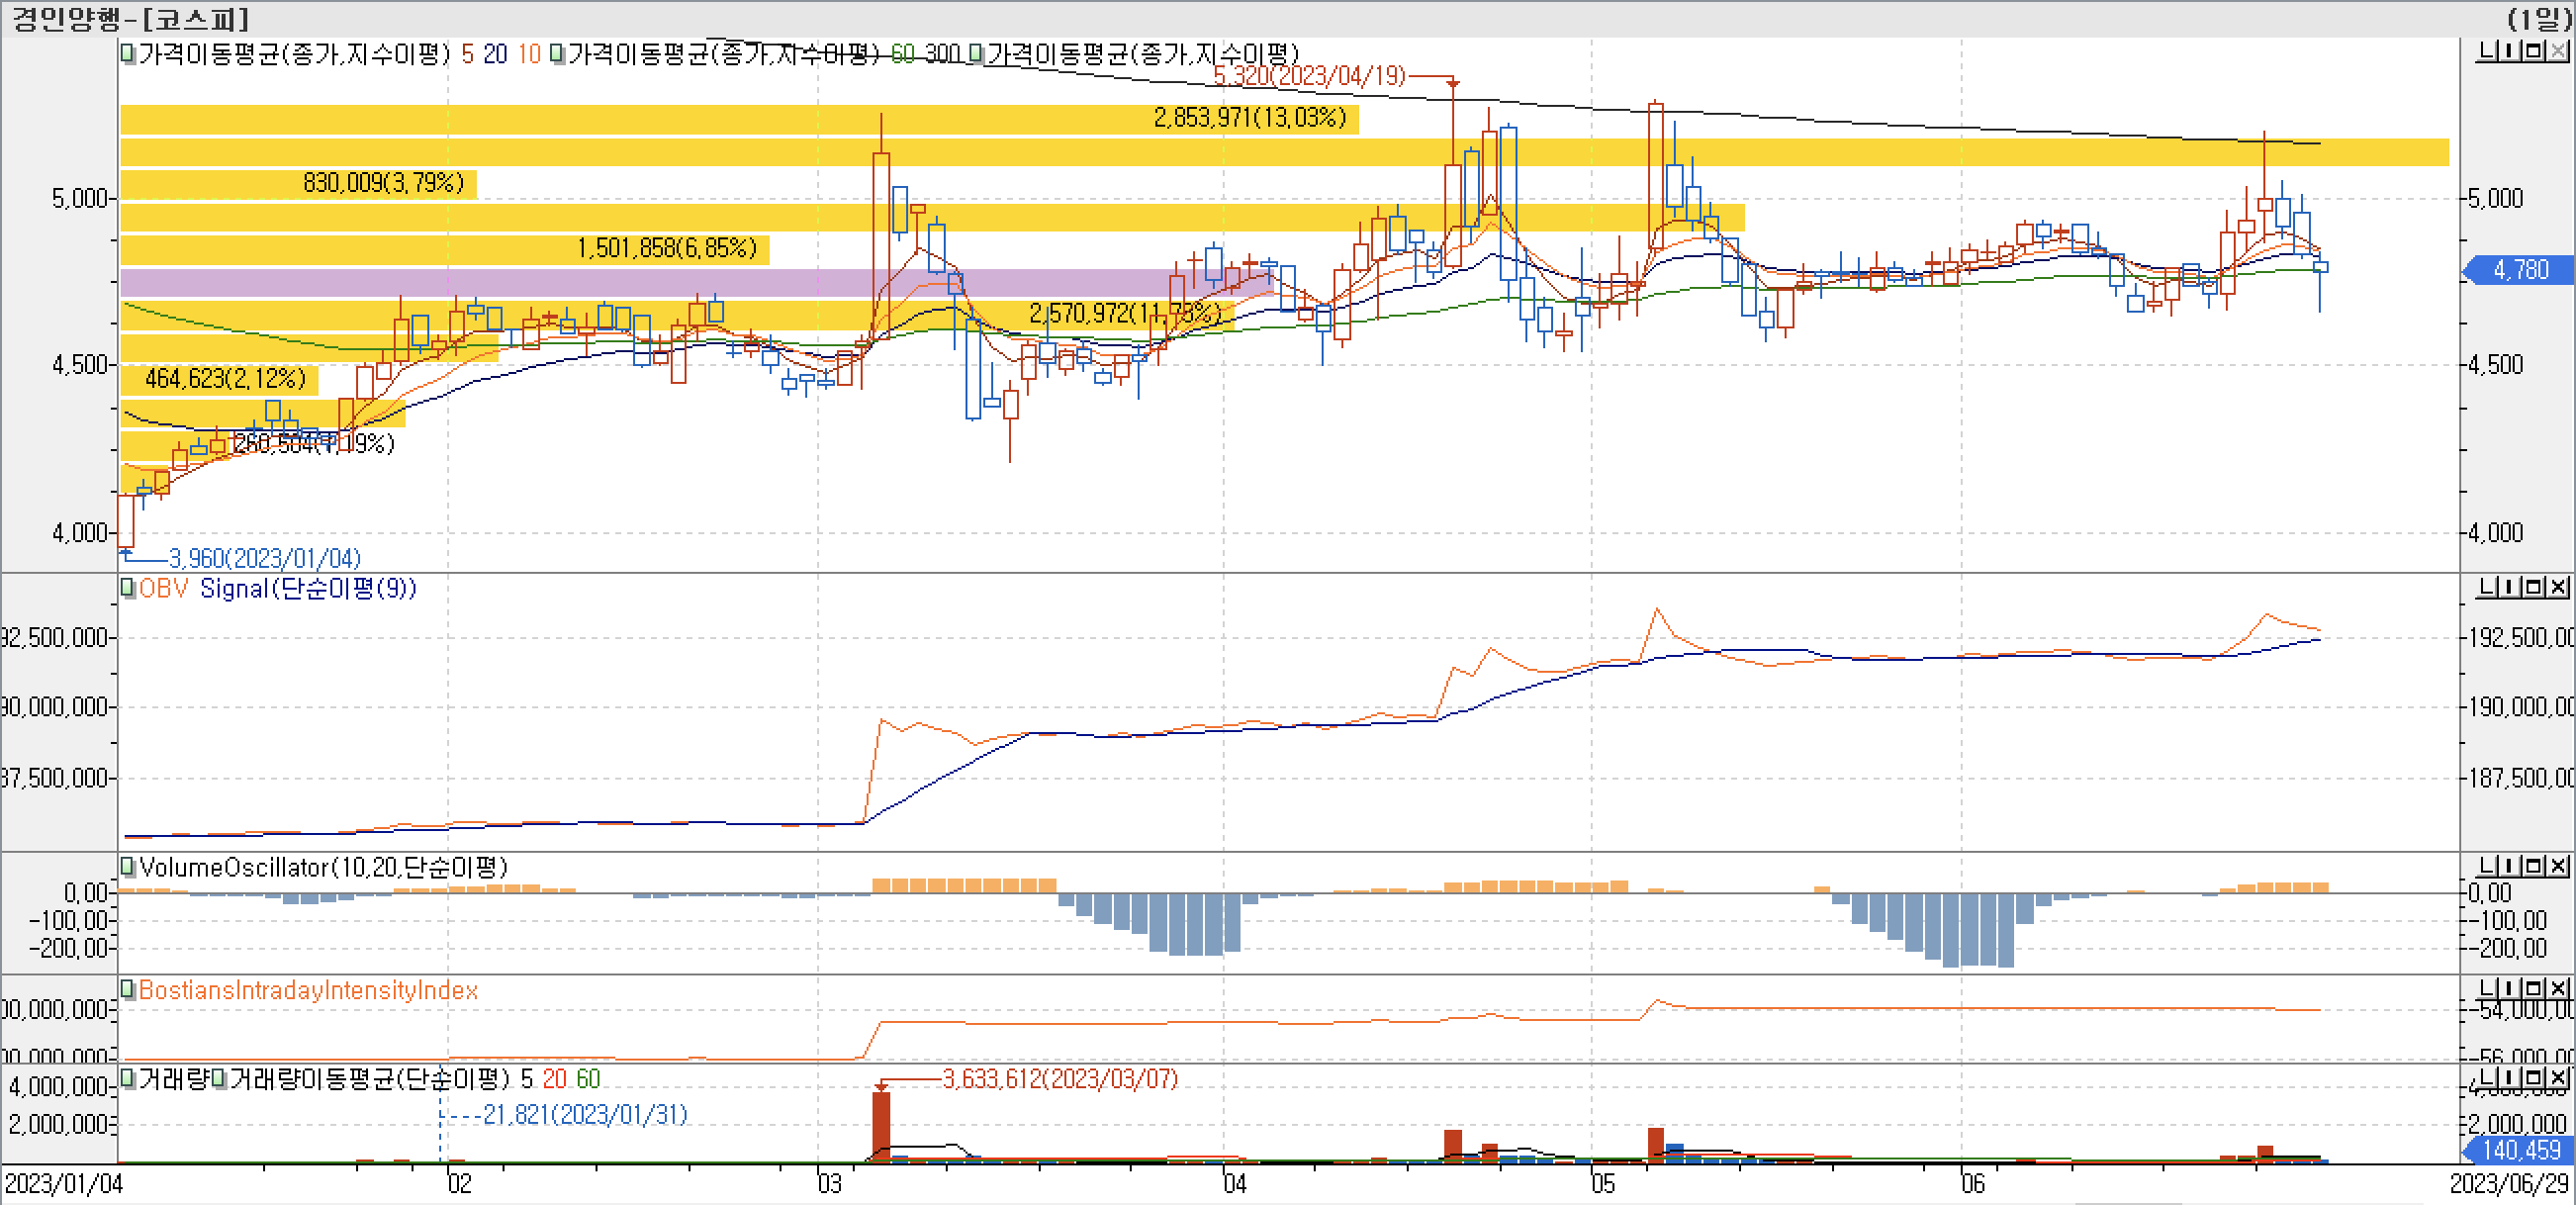This screenshot has width=2576, height=1205.
Task: Toggle the BostiansIntradayIntensityIndex checkbox
Action: coord(128,989)
